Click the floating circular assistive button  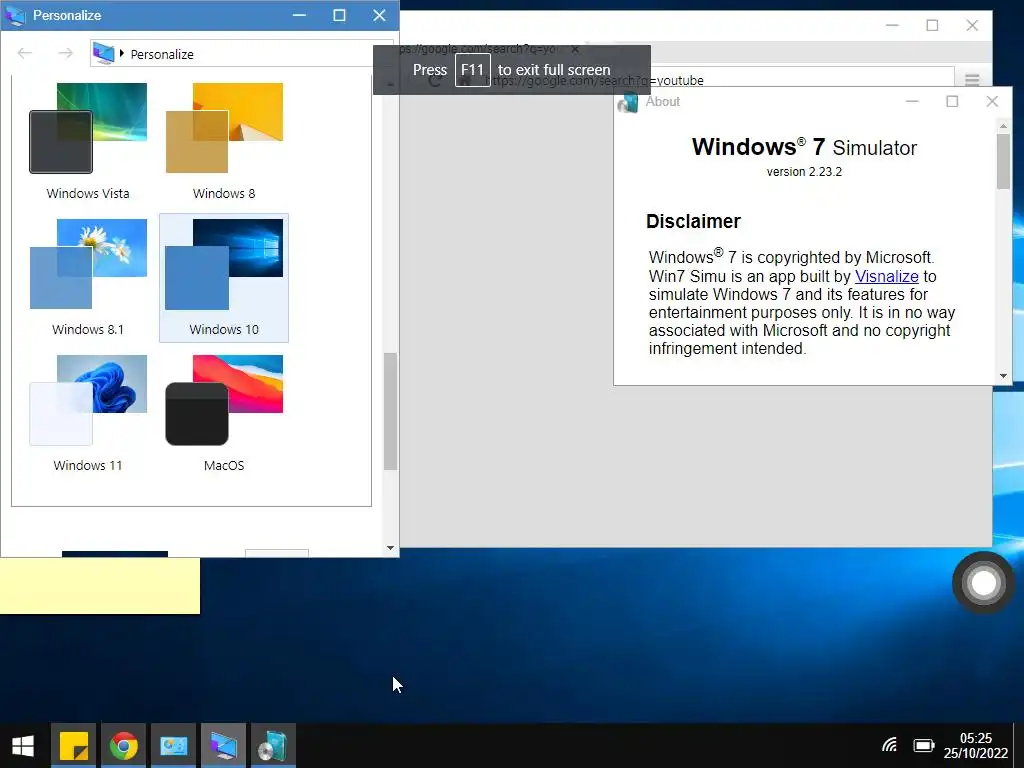tap(983, 583)
